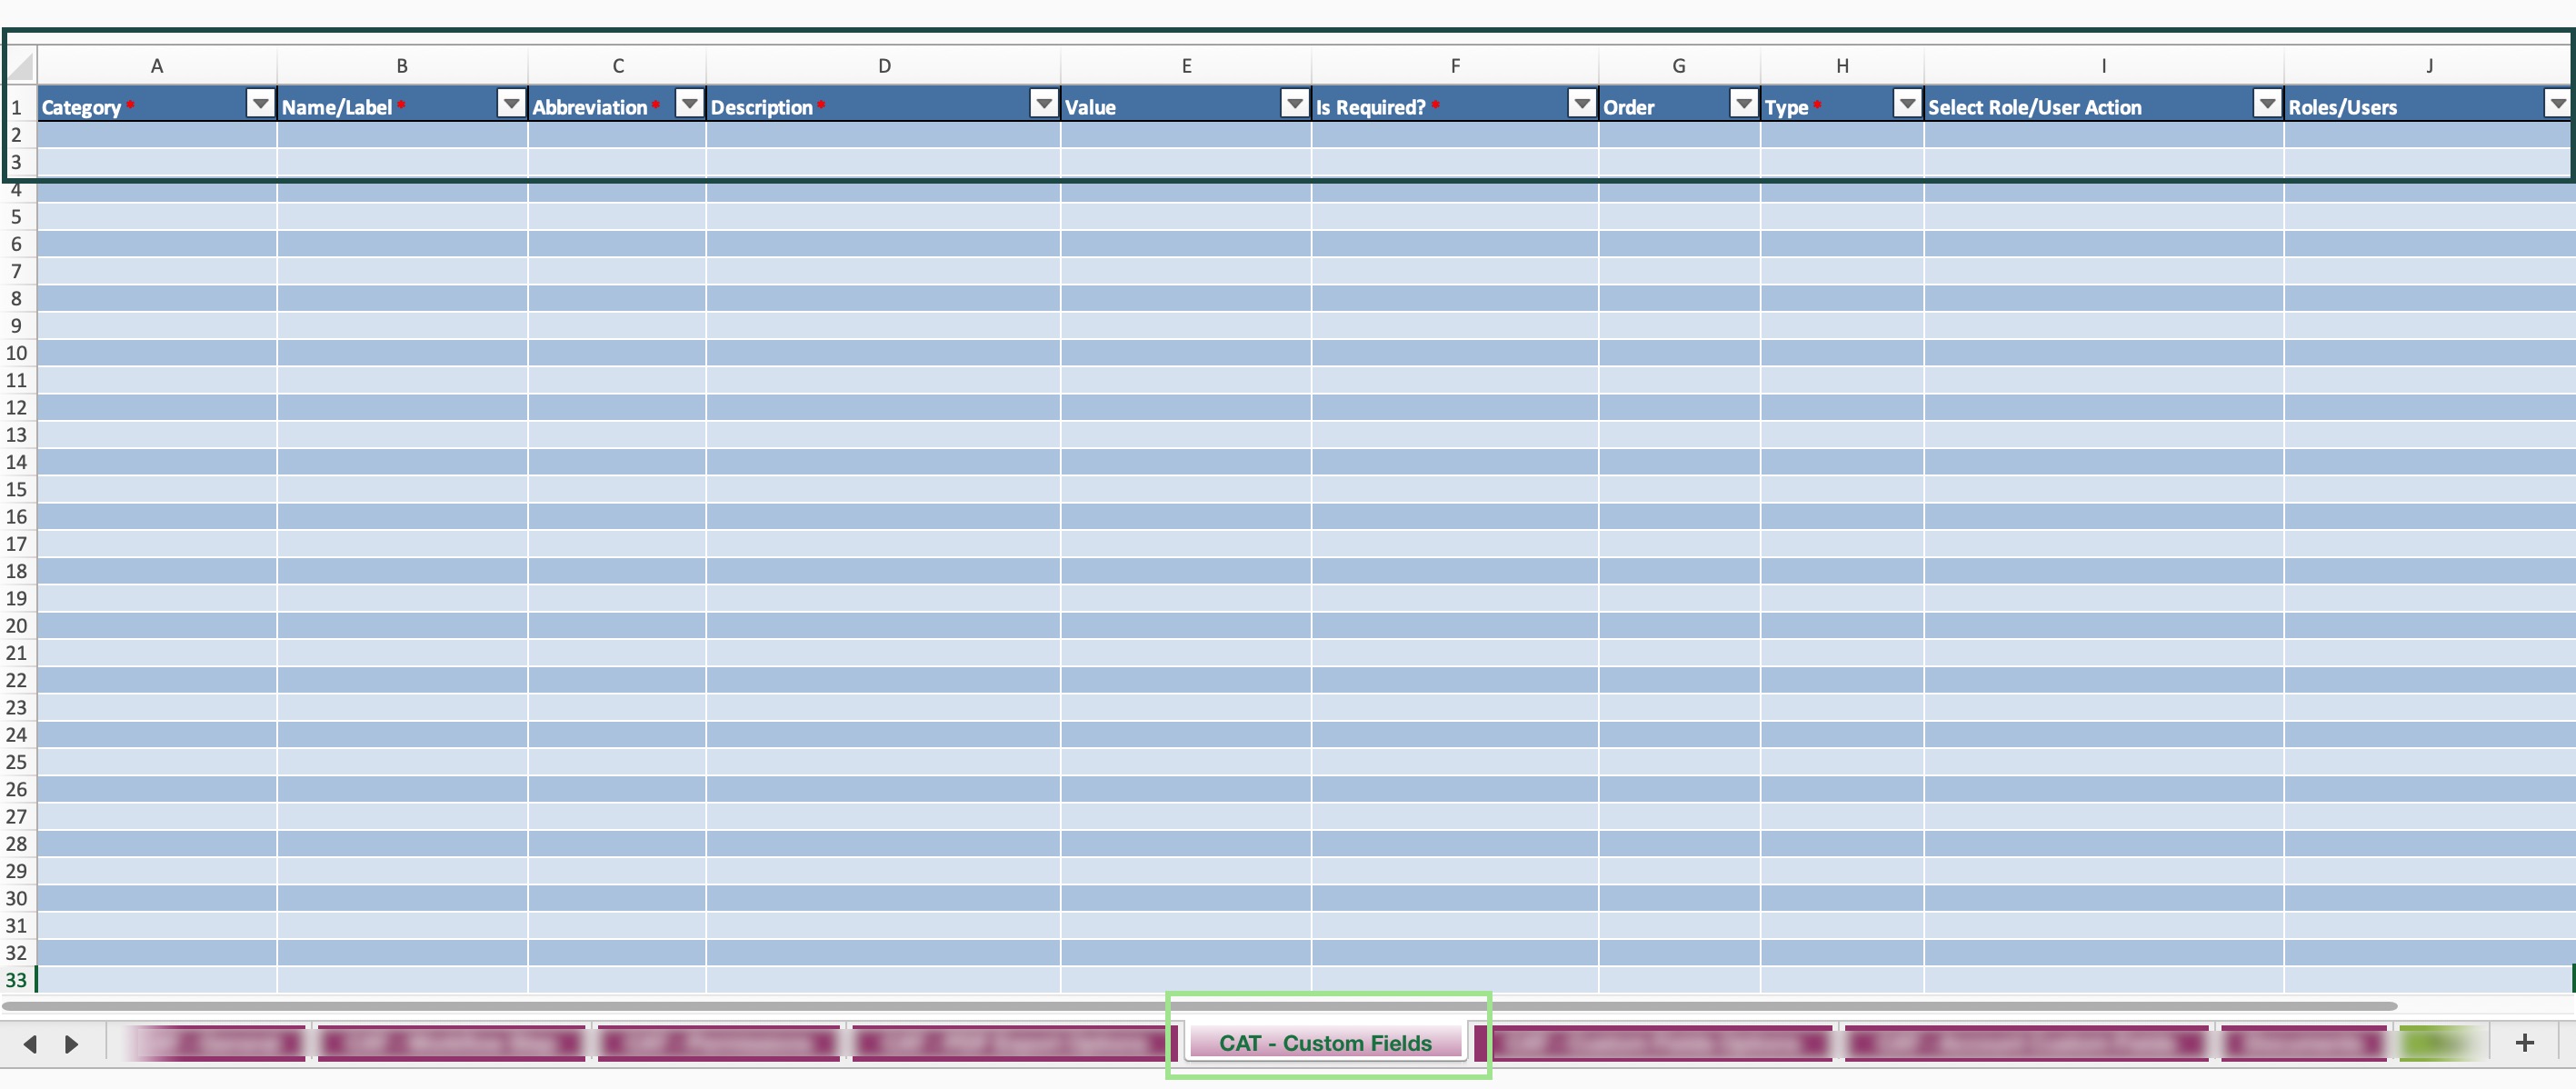Click the empty Type cell in row 20
The width and height of the screenshot is (2576, 1089).
pyautogui.click(x=1842, y=625)
